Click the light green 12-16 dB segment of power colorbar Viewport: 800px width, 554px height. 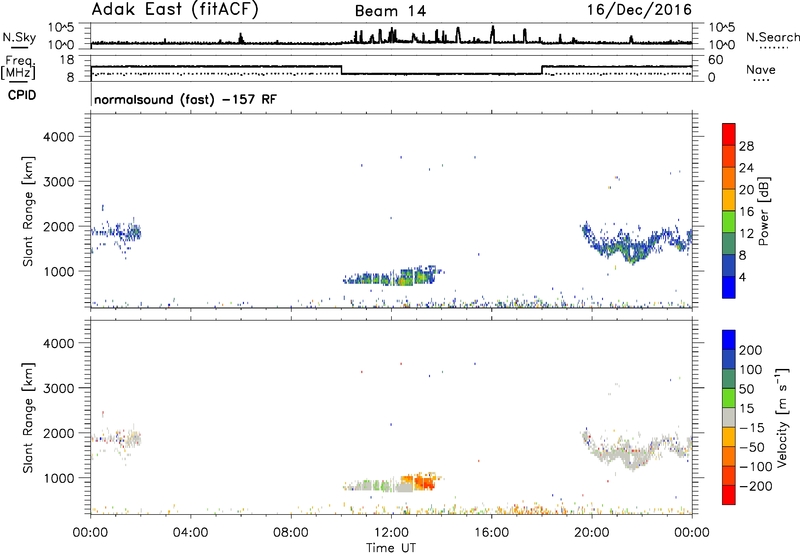[x=729, y=222]
